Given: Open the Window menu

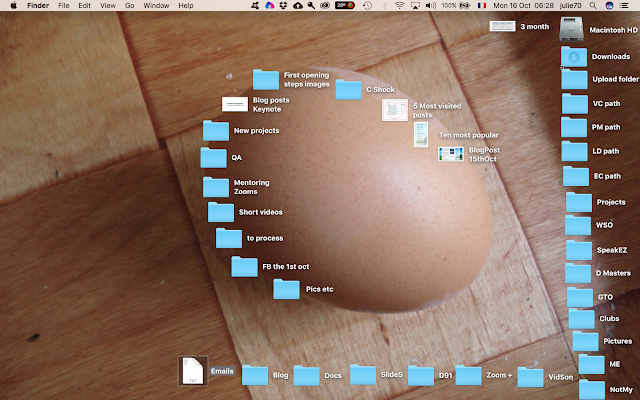Looking at the screenshot, I should [x=156, y=5].
